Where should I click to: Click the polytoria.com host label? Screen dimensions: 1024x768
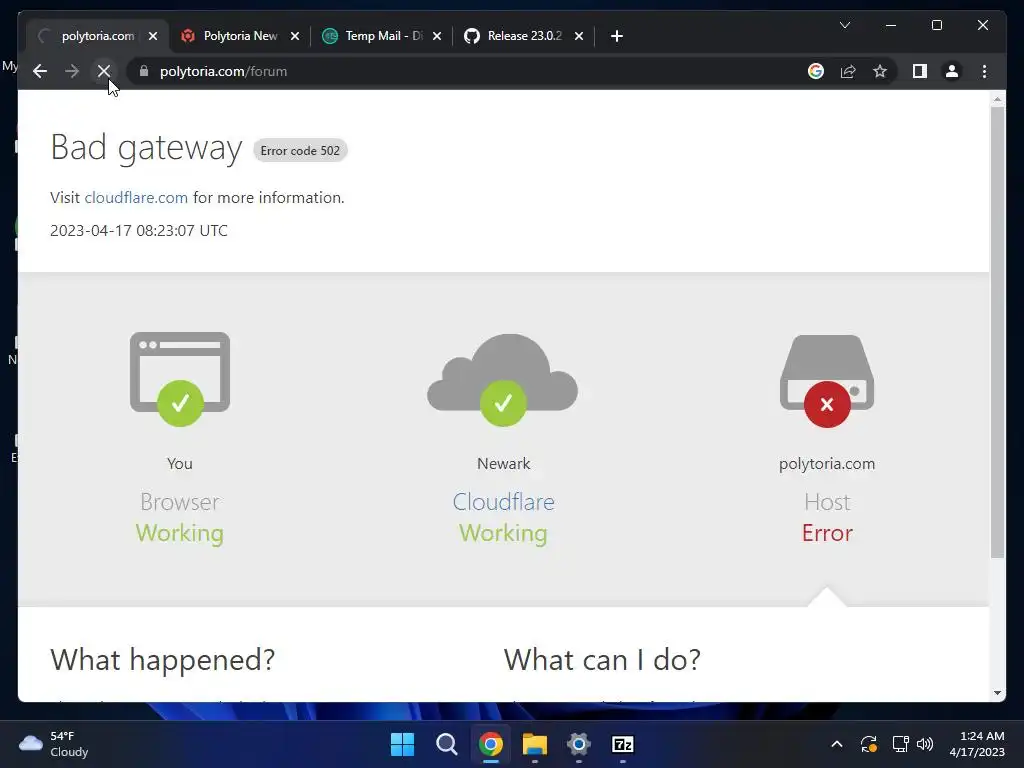827,464
